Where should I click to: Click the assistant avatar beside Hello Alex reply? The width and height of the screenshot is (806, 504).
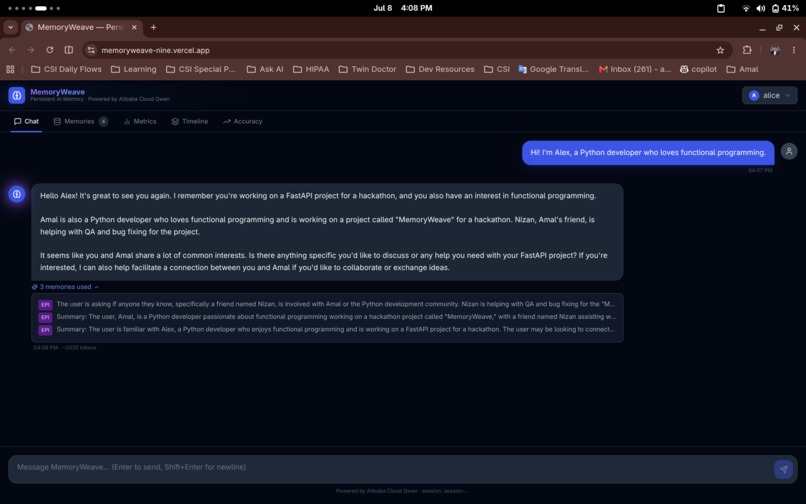click(16, 194)
